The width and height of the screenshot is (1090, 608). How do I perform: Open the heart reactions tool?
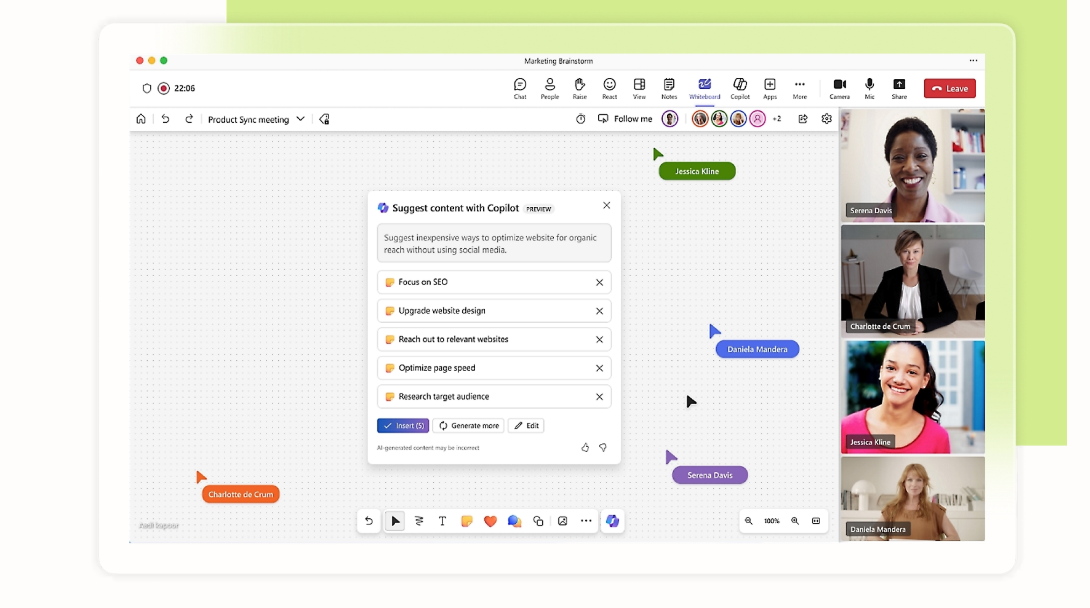490,521
